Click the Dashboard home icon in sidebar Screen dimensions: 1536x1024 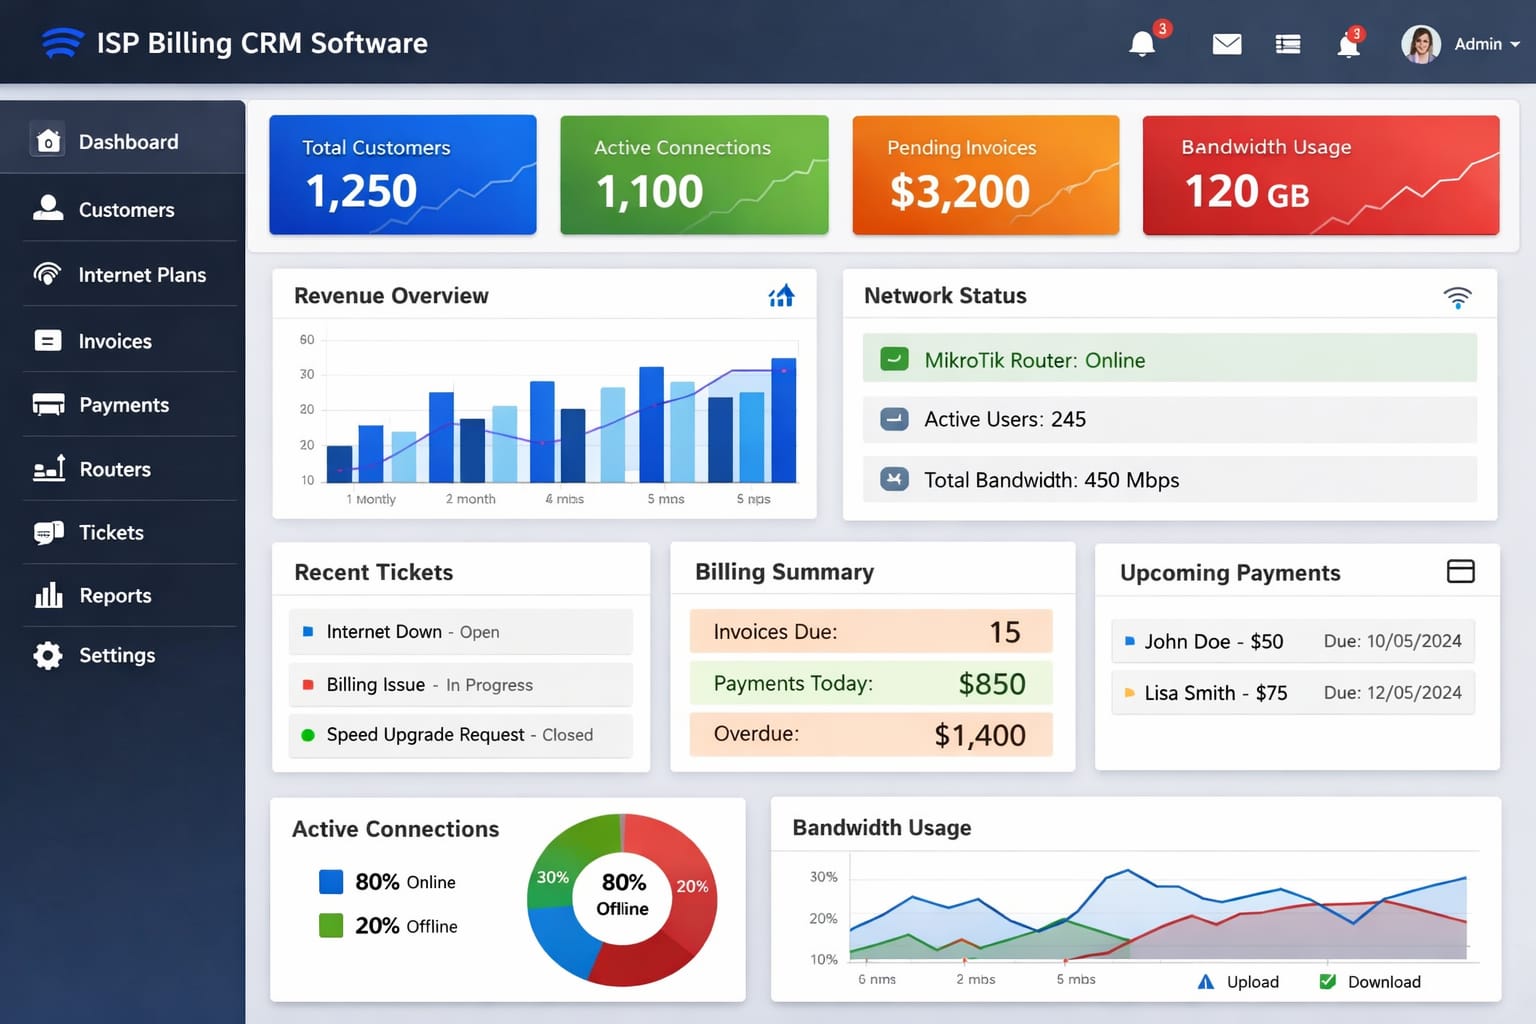(48, 141)
